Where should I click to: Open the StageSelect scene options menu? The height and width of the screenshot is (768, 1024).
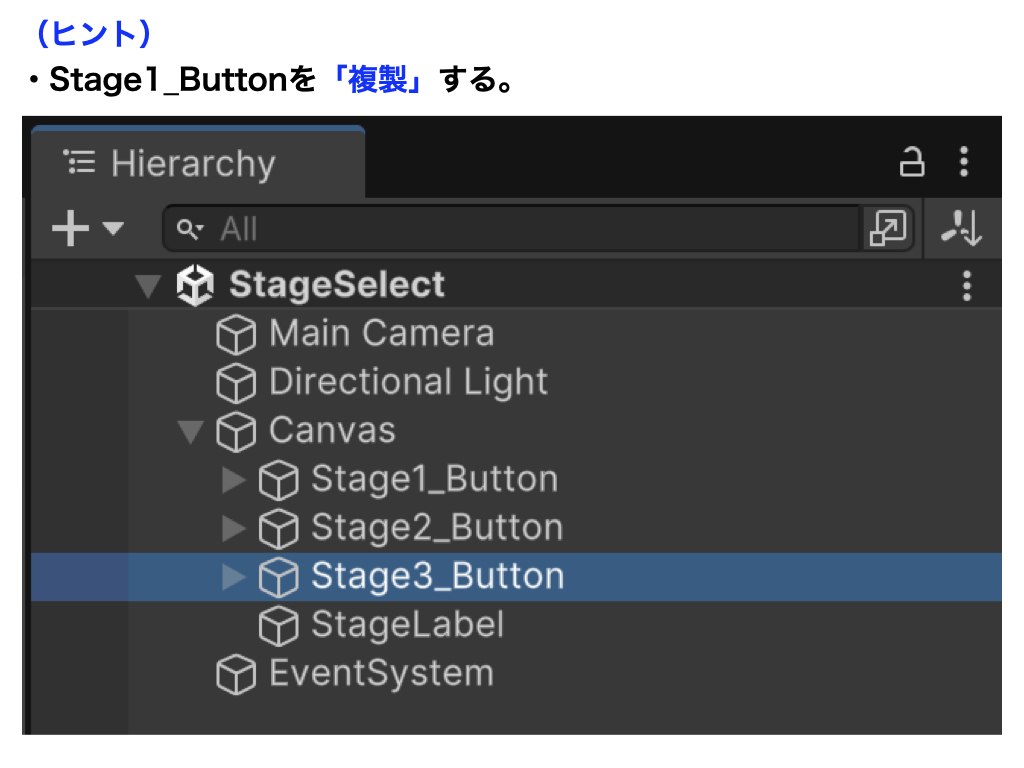pos(966,286)
